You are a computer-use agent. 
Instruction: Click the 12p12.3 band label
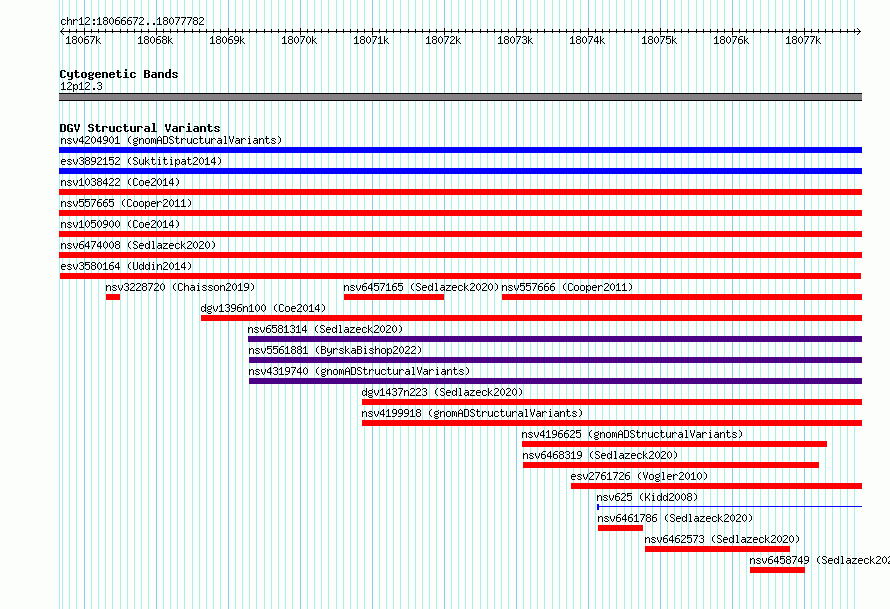81,86
